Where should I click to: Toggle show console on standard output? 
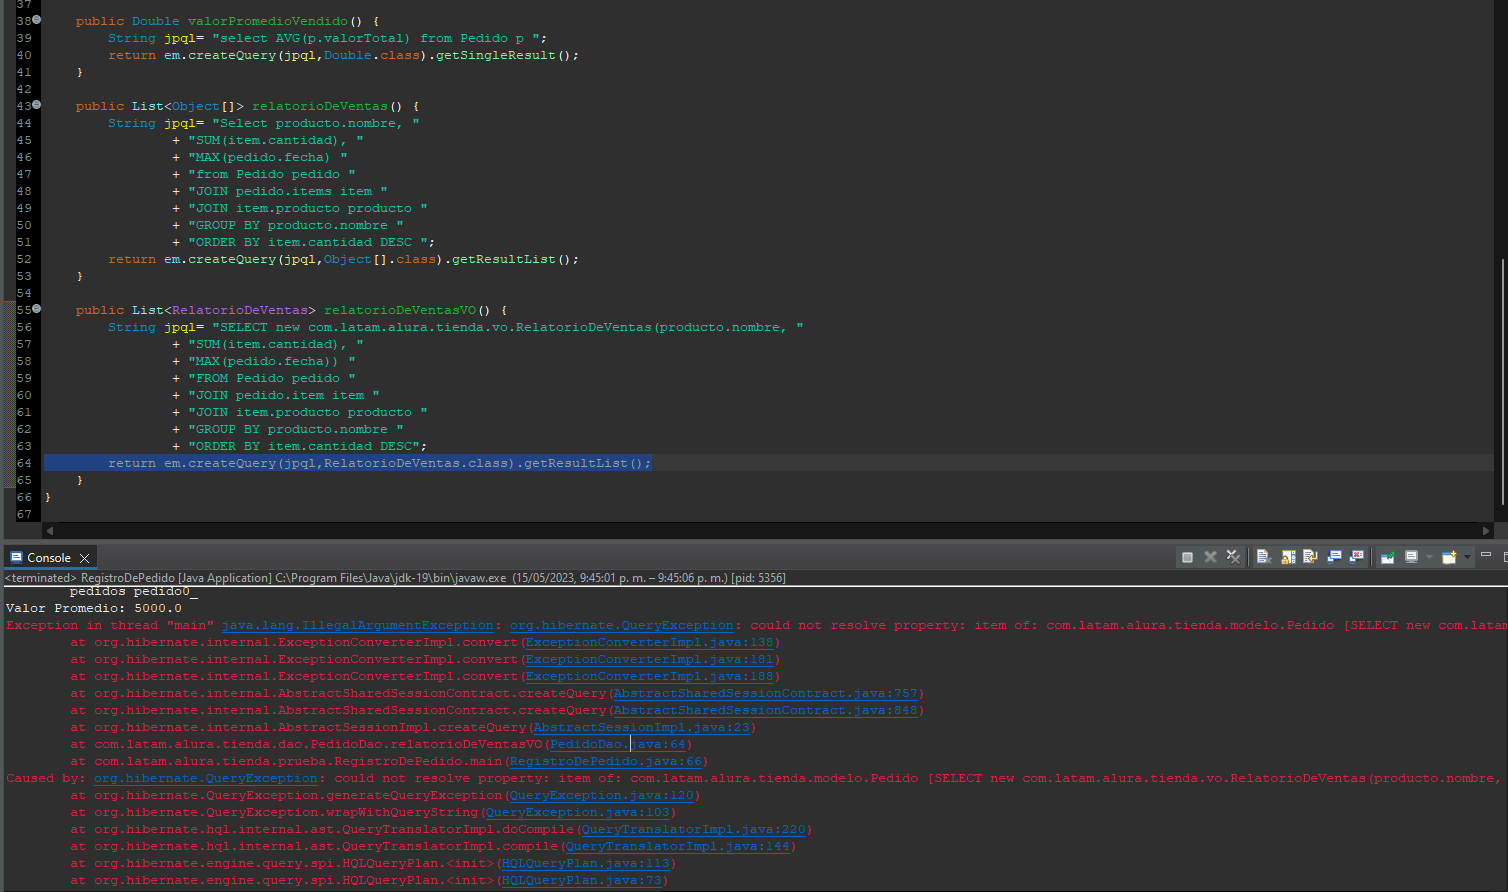[1334, 557]
